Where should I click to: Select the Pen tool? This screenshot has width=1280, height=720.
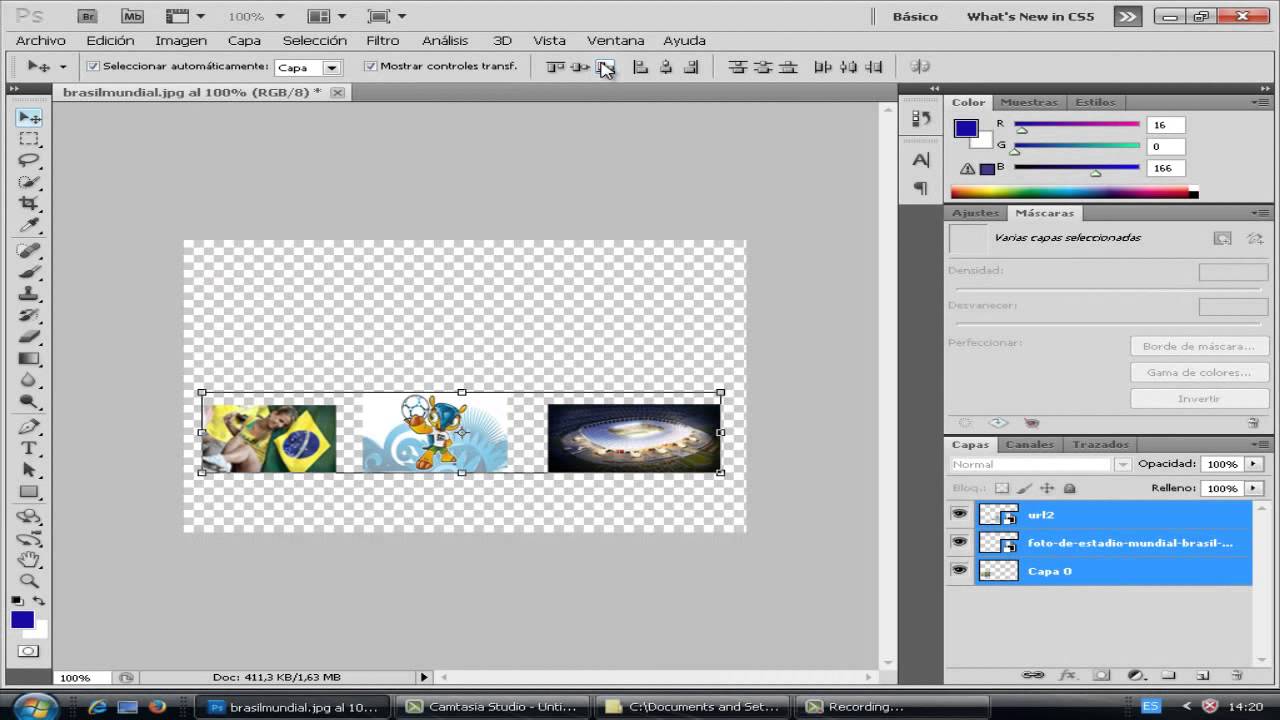tap(29, 427)
